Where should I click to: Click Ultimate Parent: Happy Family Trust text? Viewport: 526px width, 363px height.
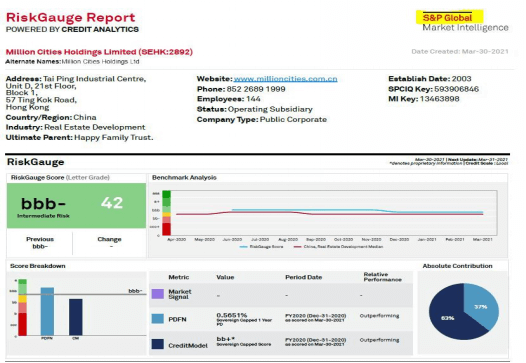pos(80,138)
